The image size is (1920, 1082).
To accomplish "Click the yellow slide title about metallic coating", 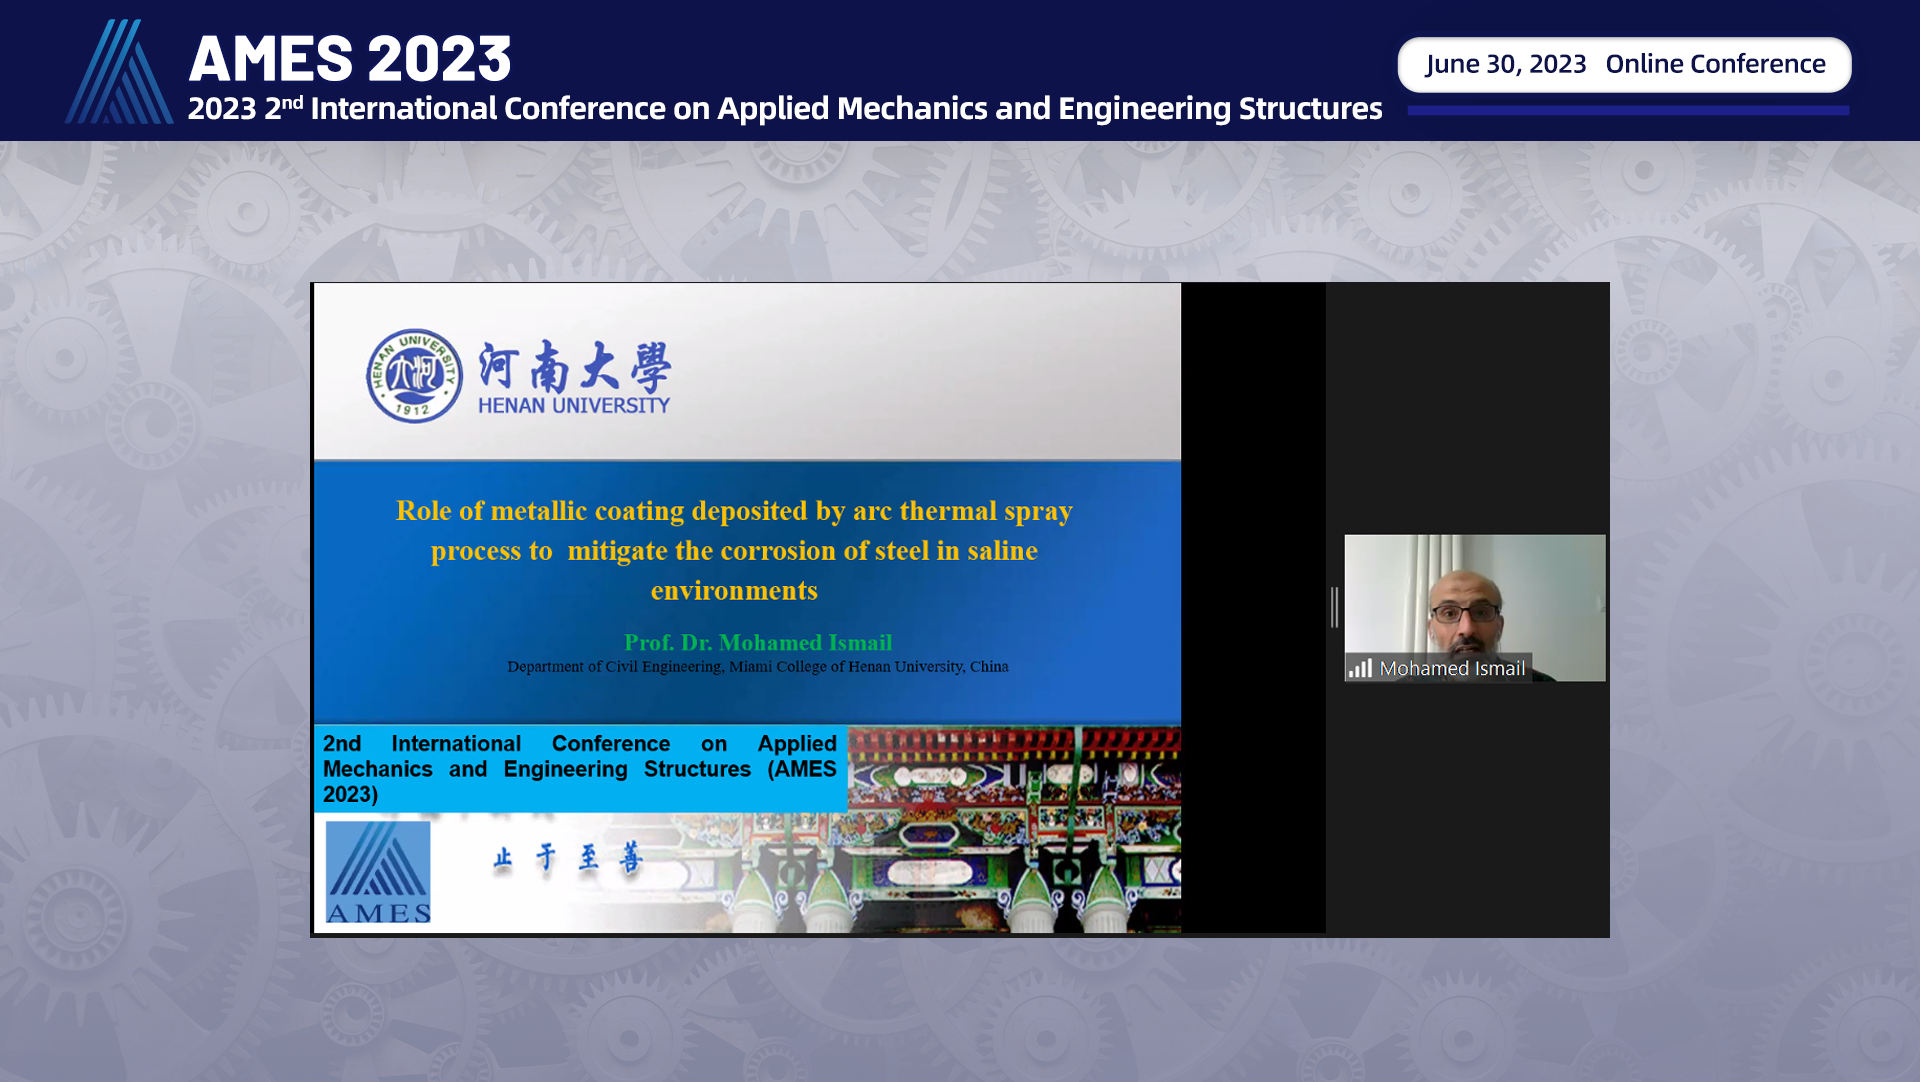I will [x=735, y=550].
